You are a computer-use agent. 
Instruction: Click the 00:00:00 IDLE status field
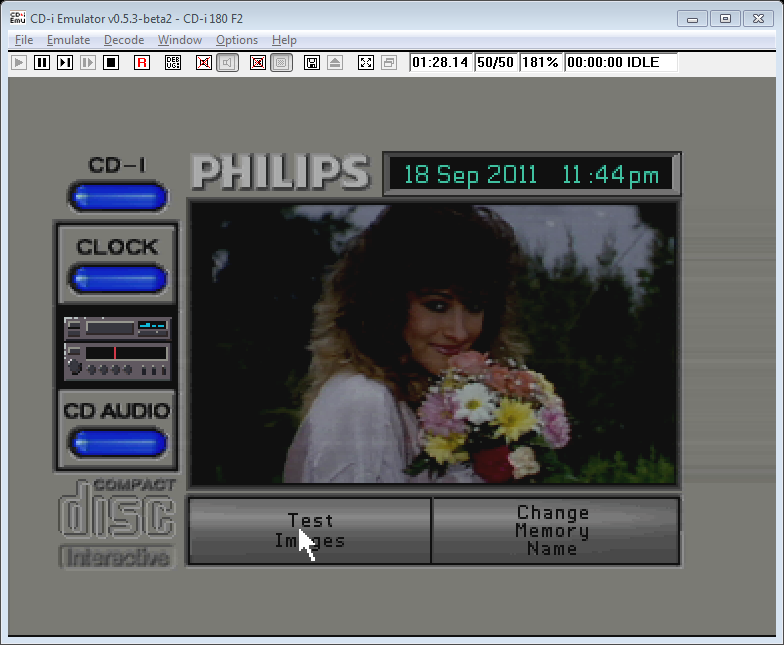click(620, 62)
